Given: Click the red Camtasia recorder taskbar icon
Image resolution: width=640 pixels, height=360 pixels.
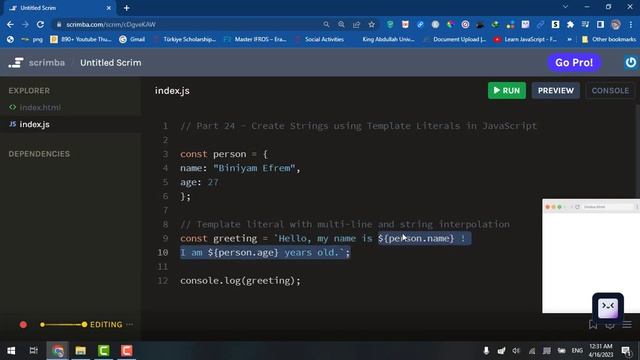Looking at the screenshot, I should (x=127, y=351).
